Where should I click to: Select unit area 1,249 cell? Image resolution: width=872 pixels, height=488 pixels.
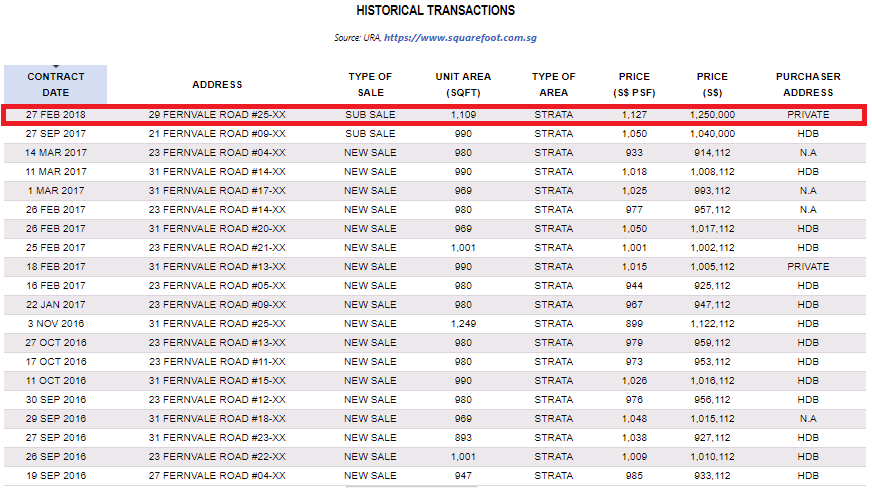tap(463, 323)
